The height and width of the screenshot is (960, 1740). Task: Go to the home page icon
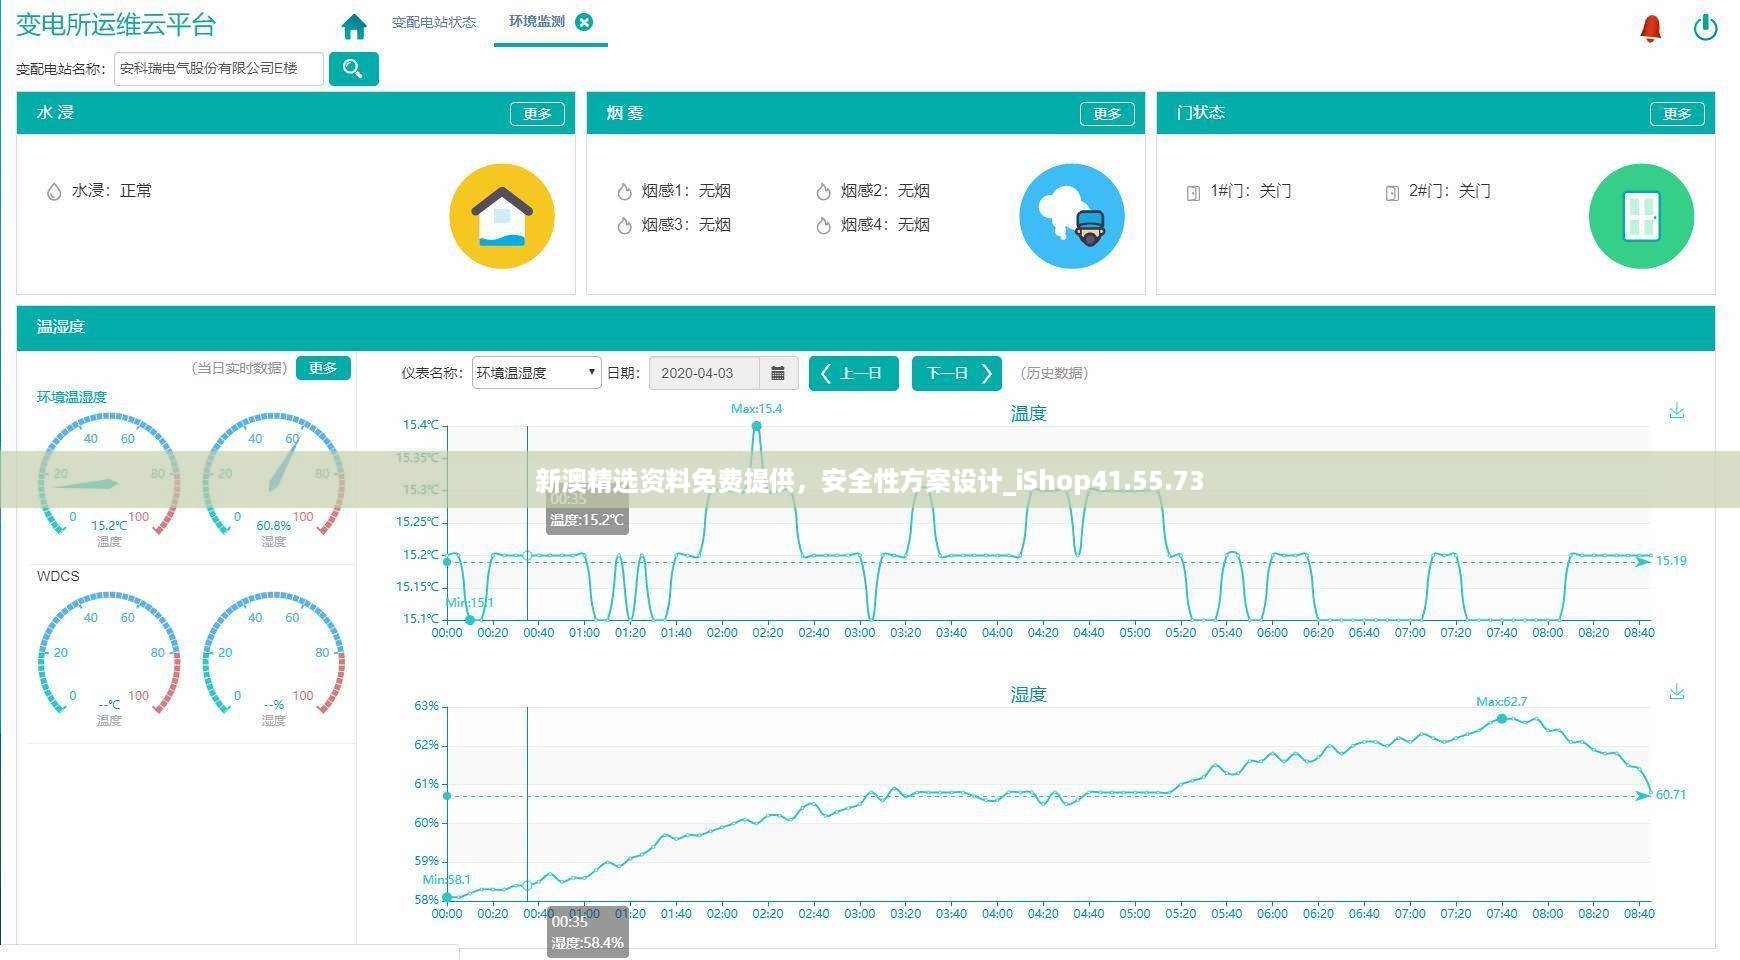pos(354,26)
